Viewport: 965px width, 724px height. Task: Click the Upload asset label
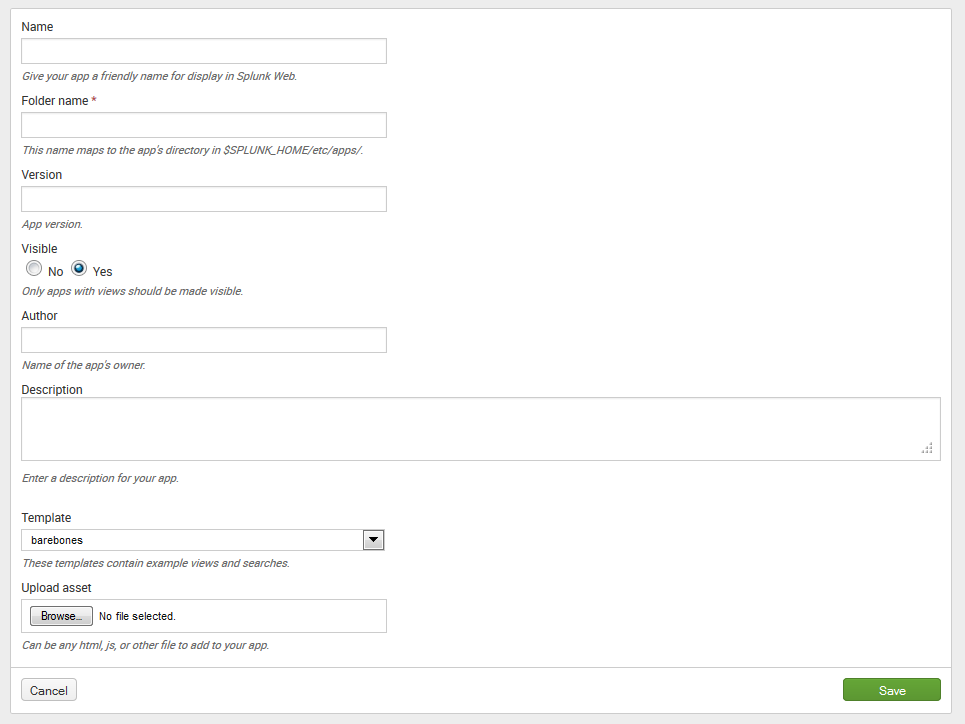(x=57, y=588)
